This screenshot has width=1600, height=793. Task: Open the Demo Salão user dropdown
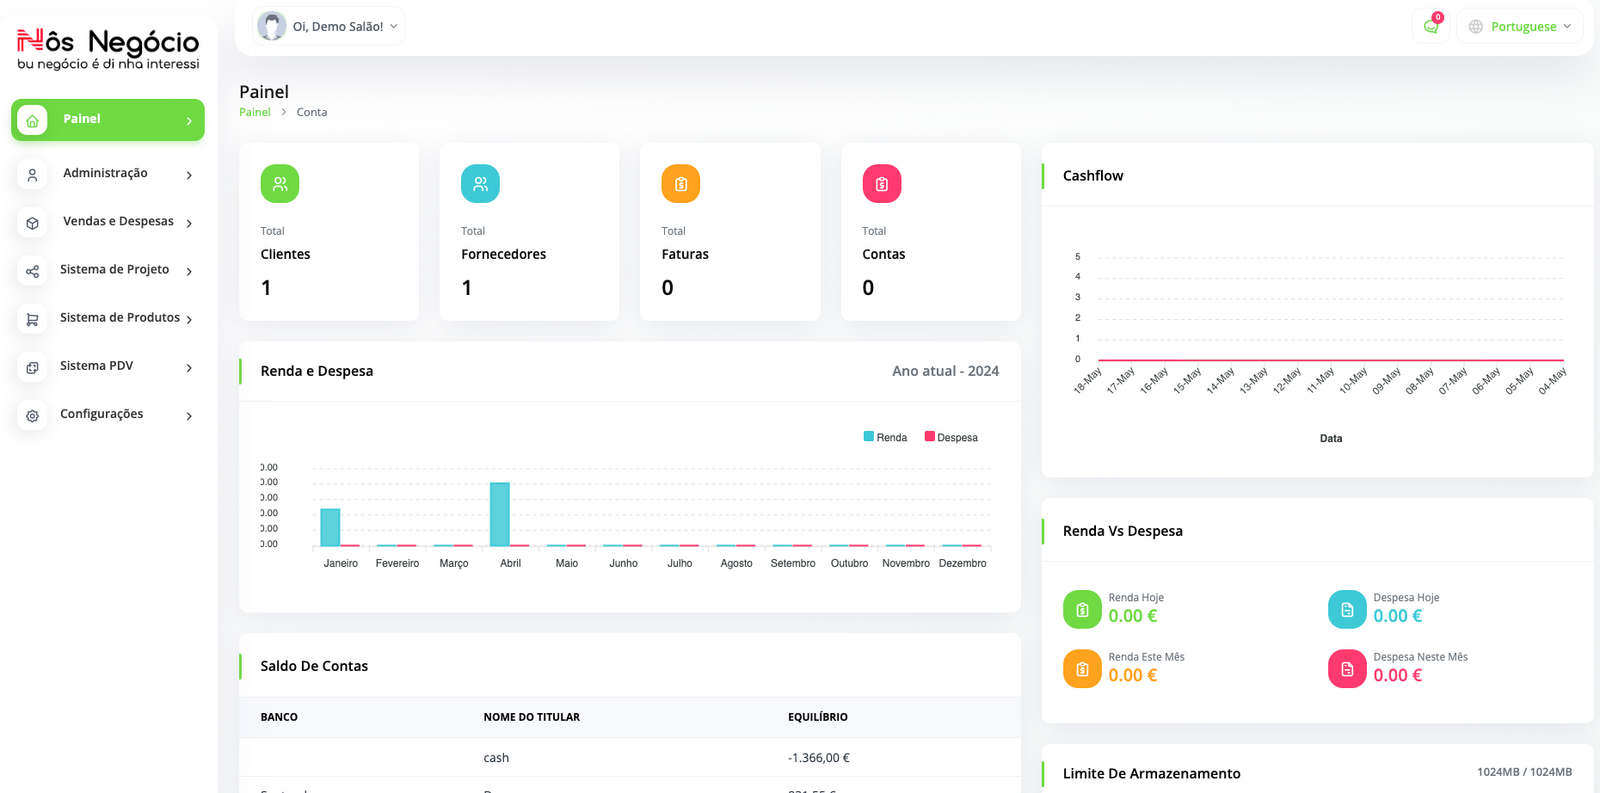point(329,27)
